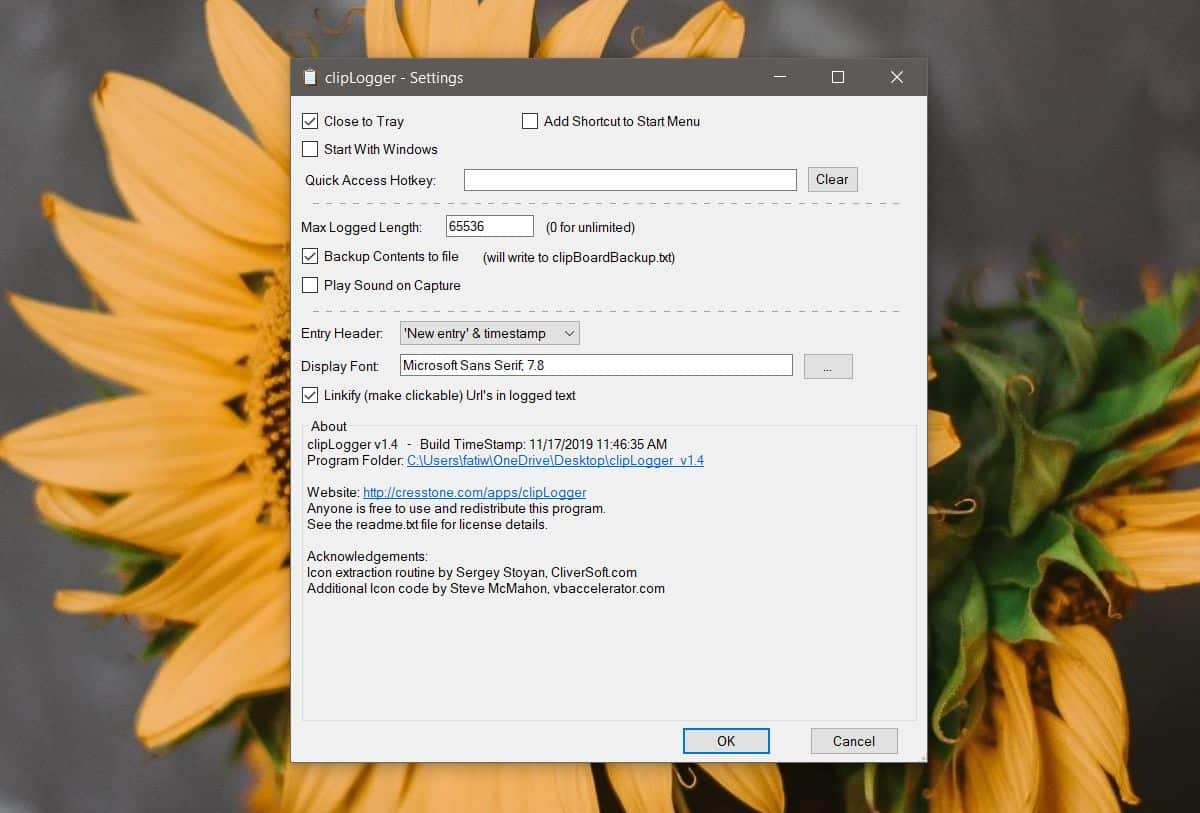Confirm settings with OK button
The image size is (1200, 813).
726,741
